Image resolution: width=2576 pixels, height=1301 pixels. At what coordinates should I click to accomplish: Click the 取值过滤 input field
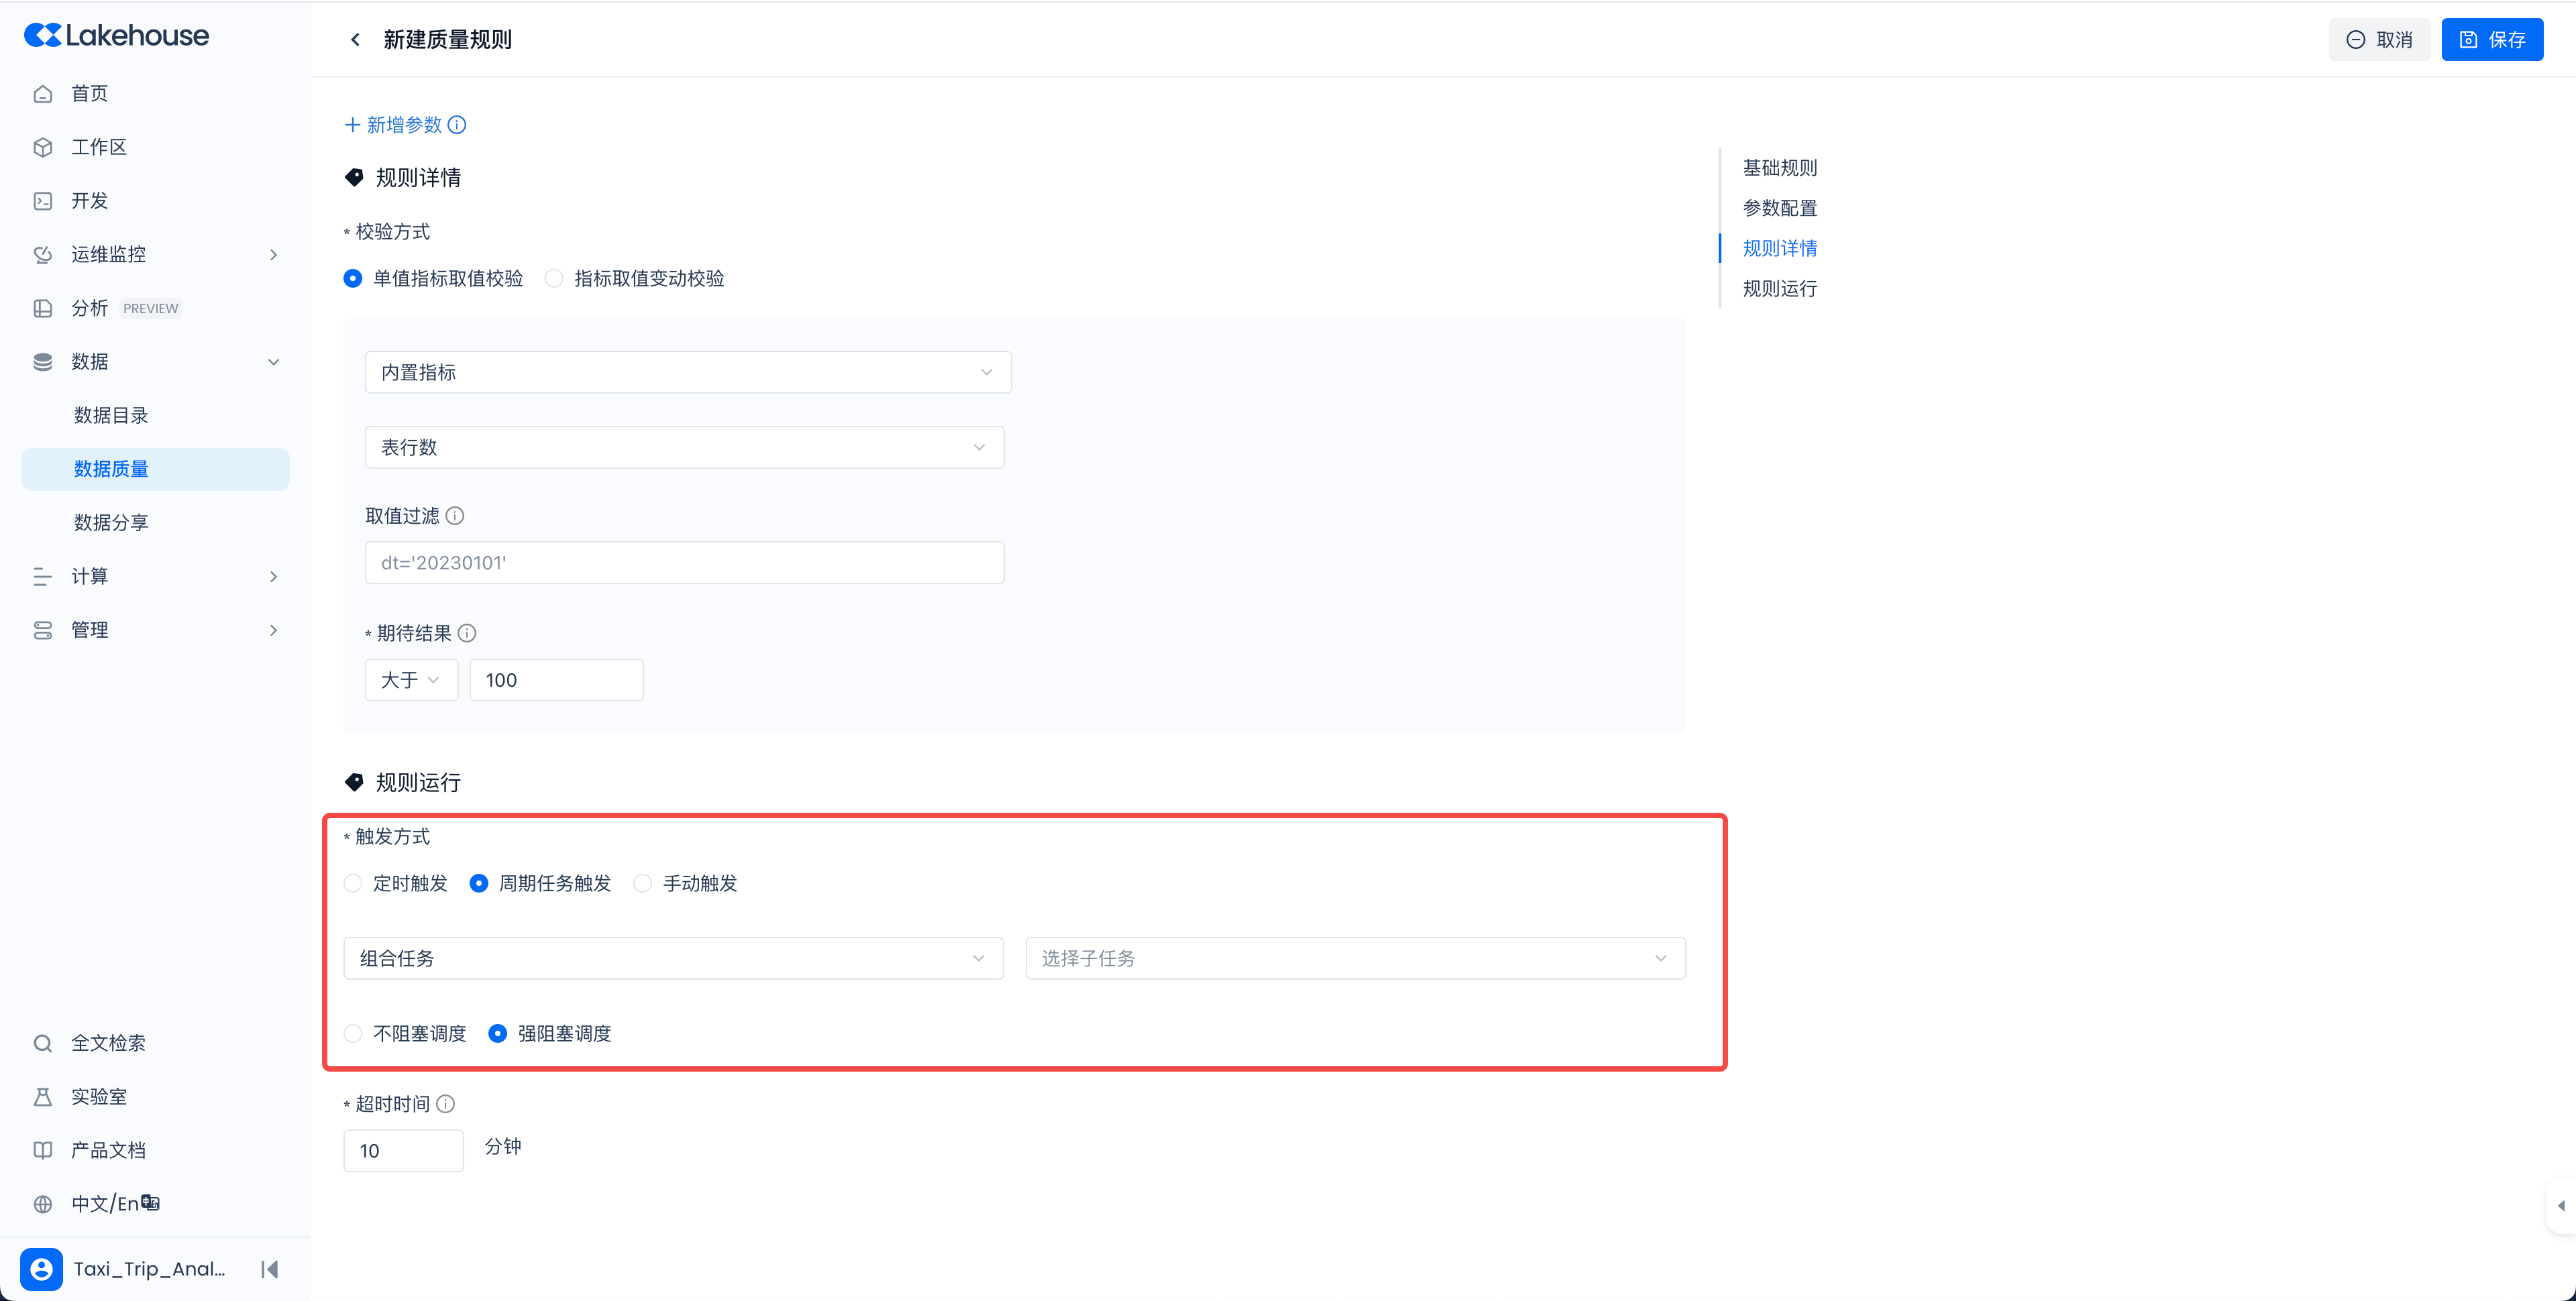coord(684,563)
